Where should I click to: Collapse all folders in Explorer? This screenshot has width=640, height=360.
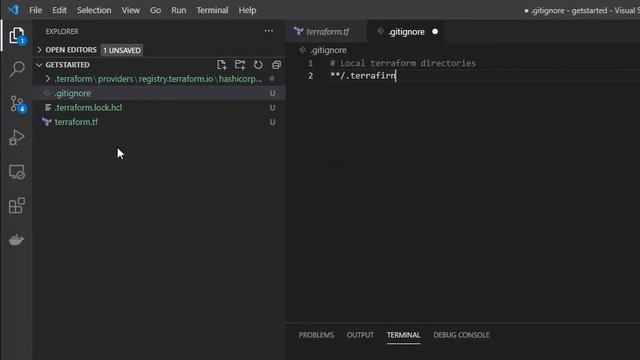click(x=276, y=65)
